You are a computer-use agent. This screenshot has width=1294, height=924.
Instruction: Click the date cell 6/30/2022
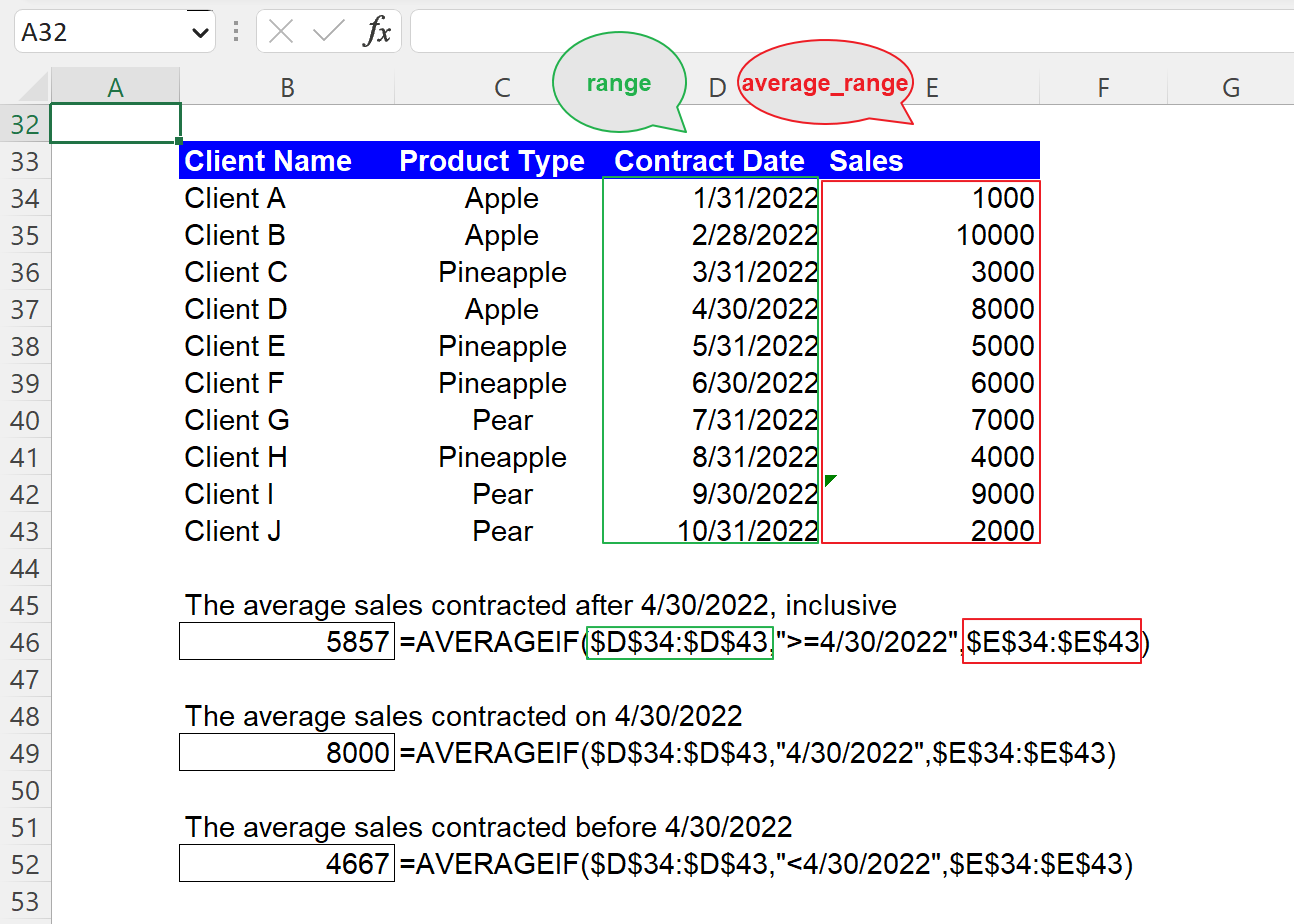point(716,383)
